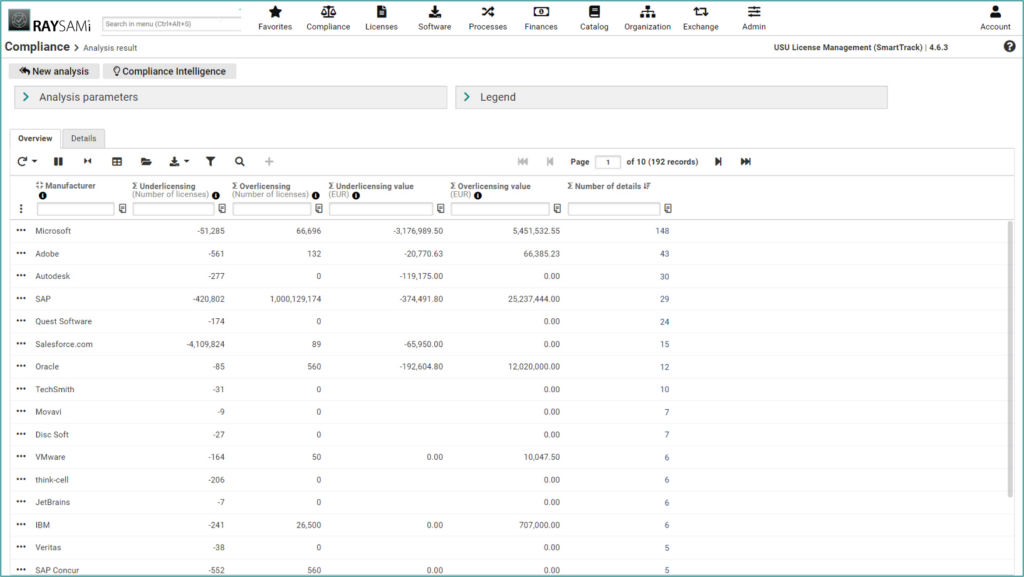Click the plus add icon in toolbar

pos(269,161)
